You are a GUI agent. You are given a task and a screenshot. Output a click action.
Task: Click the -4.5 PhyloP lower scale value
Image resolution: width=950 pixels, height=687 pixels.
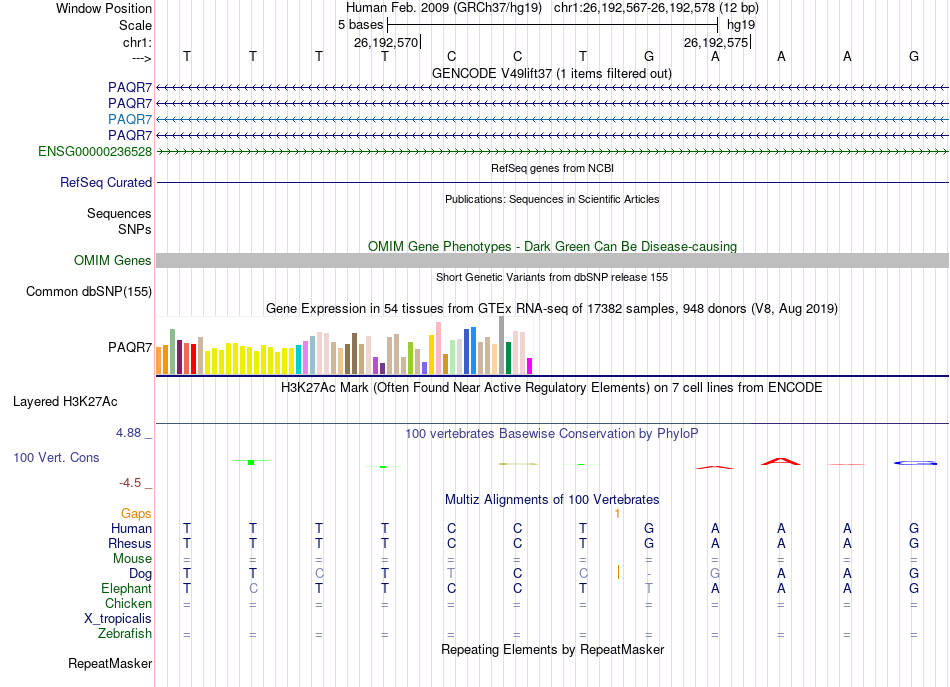click(130, 482)
